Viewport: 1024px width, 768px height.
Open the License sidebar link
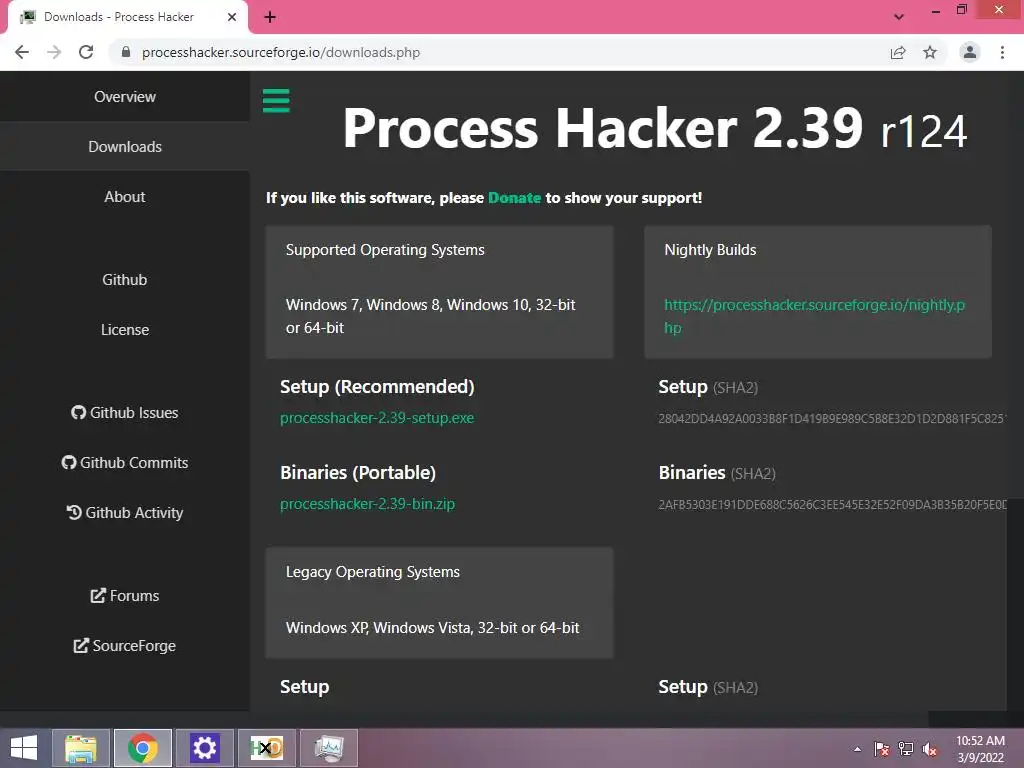click(x=125, y=330)
